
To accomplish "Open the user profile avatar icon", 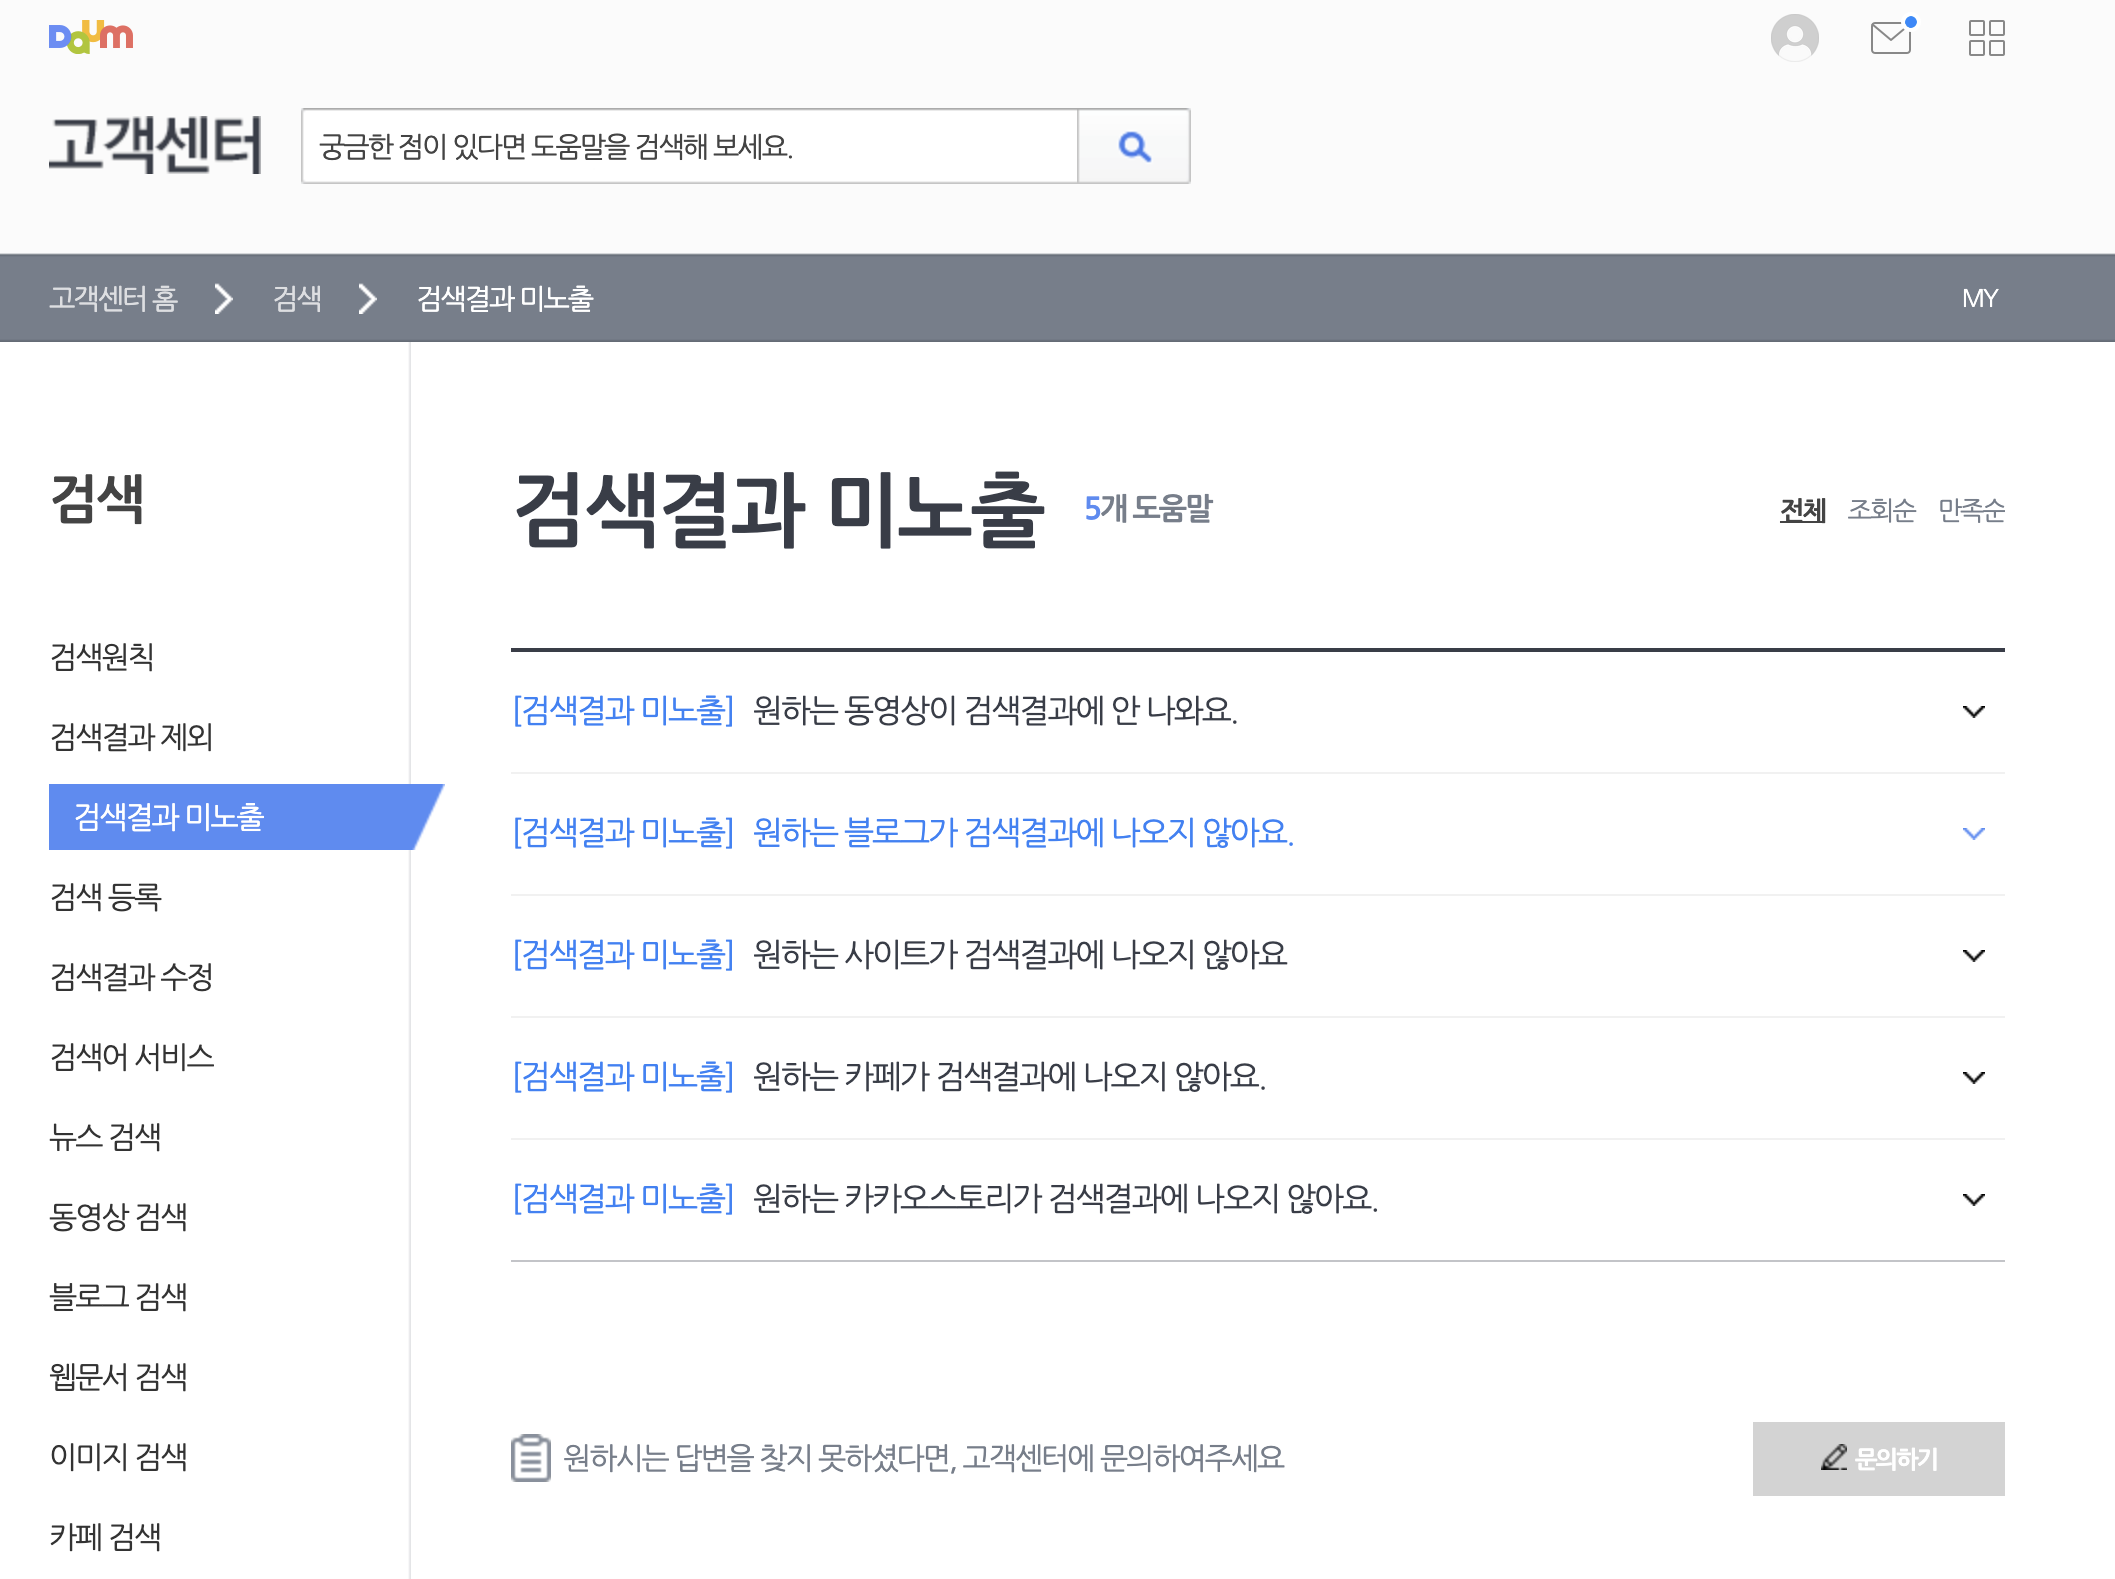I will pyautogui.click(x=1794, y=38).
